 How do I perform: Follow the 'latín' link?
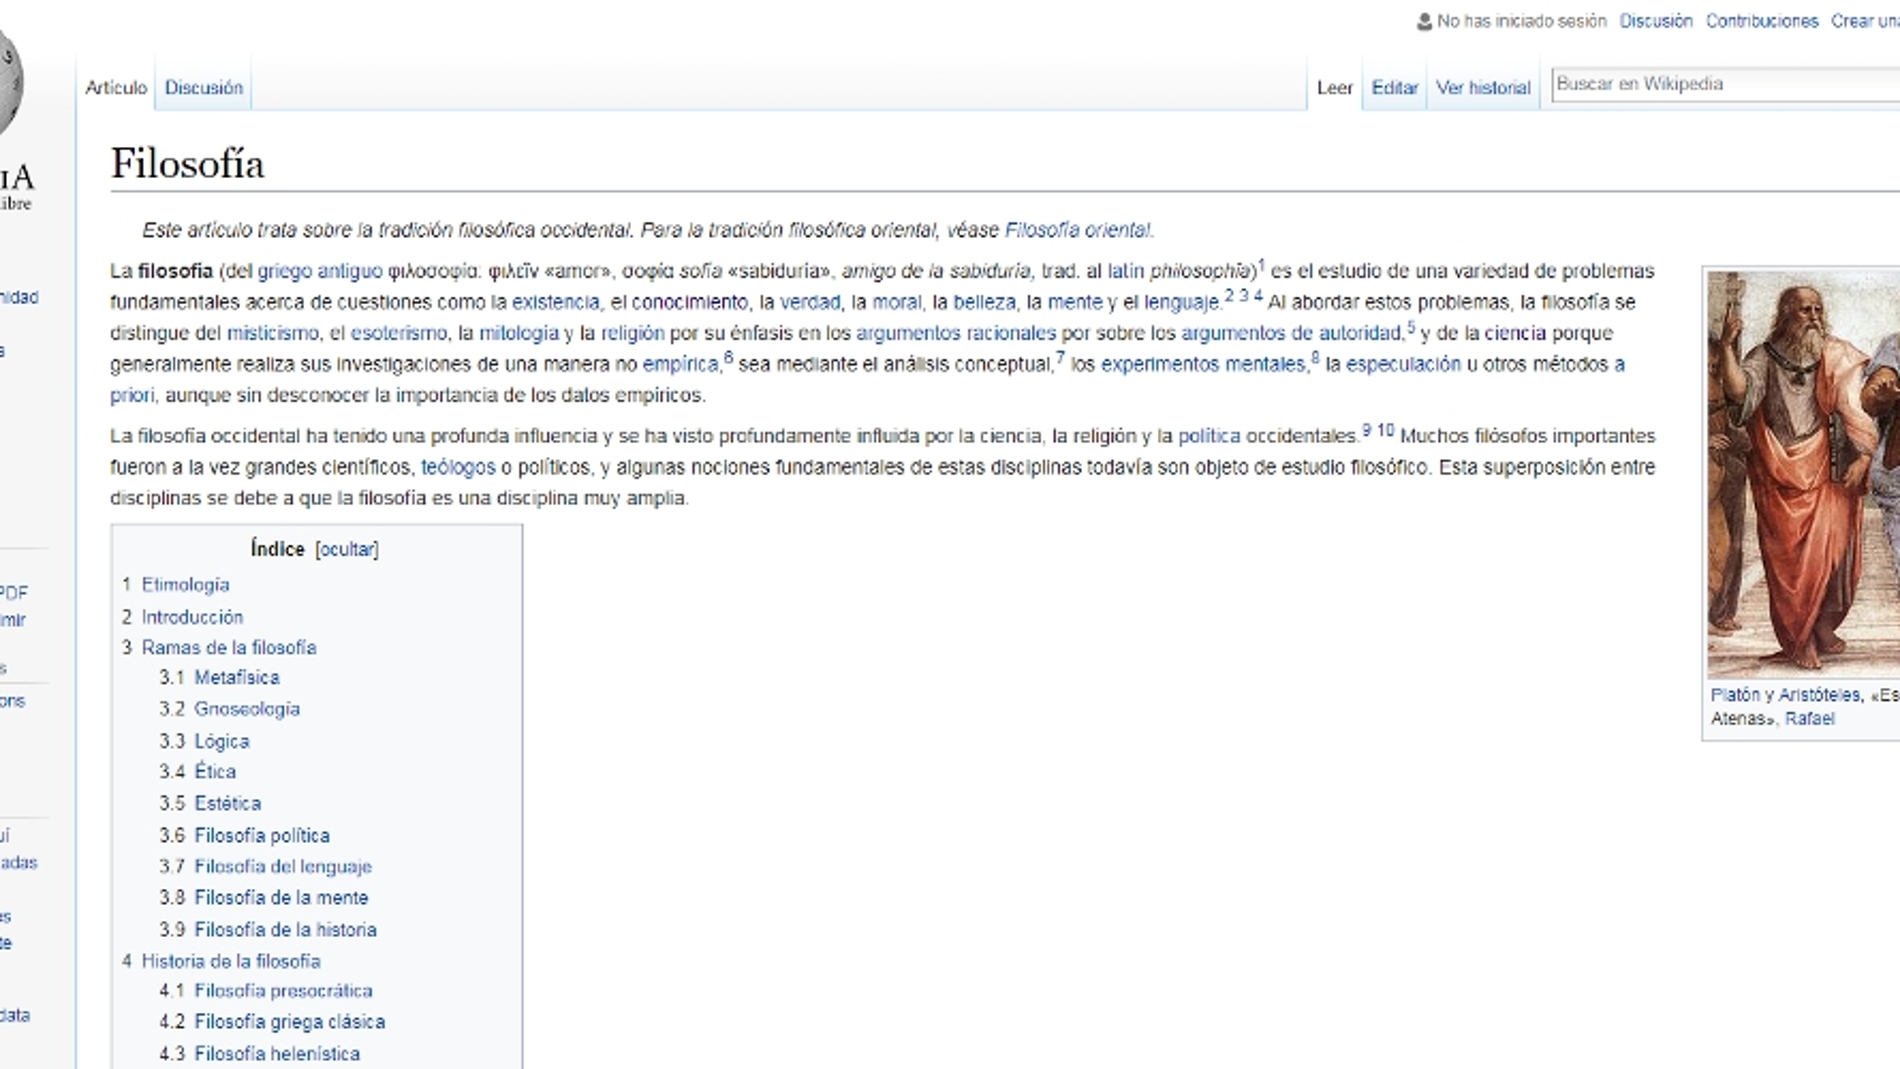tap(1125, 271)
